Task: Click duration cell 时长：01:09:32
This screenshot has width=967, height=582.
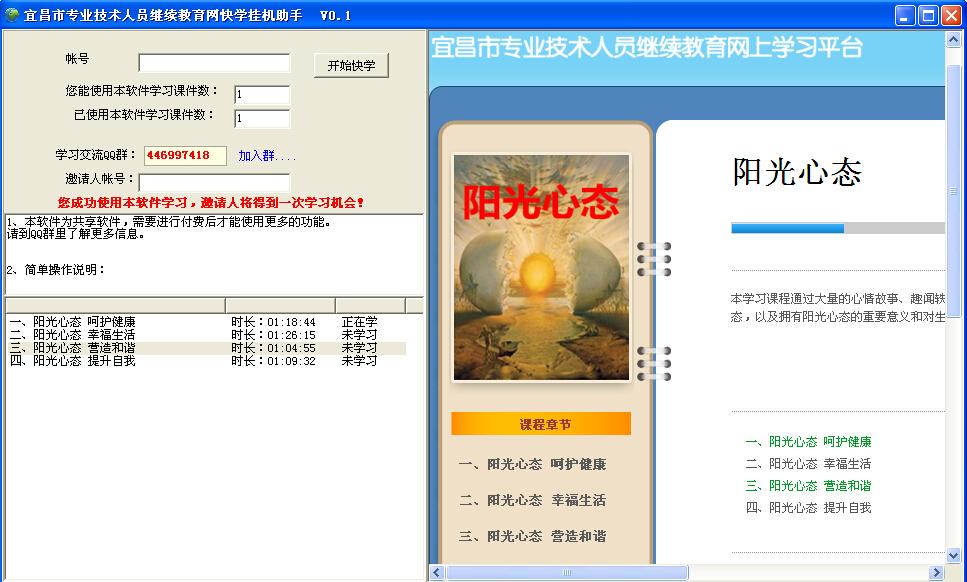Action: pos(273,361)
